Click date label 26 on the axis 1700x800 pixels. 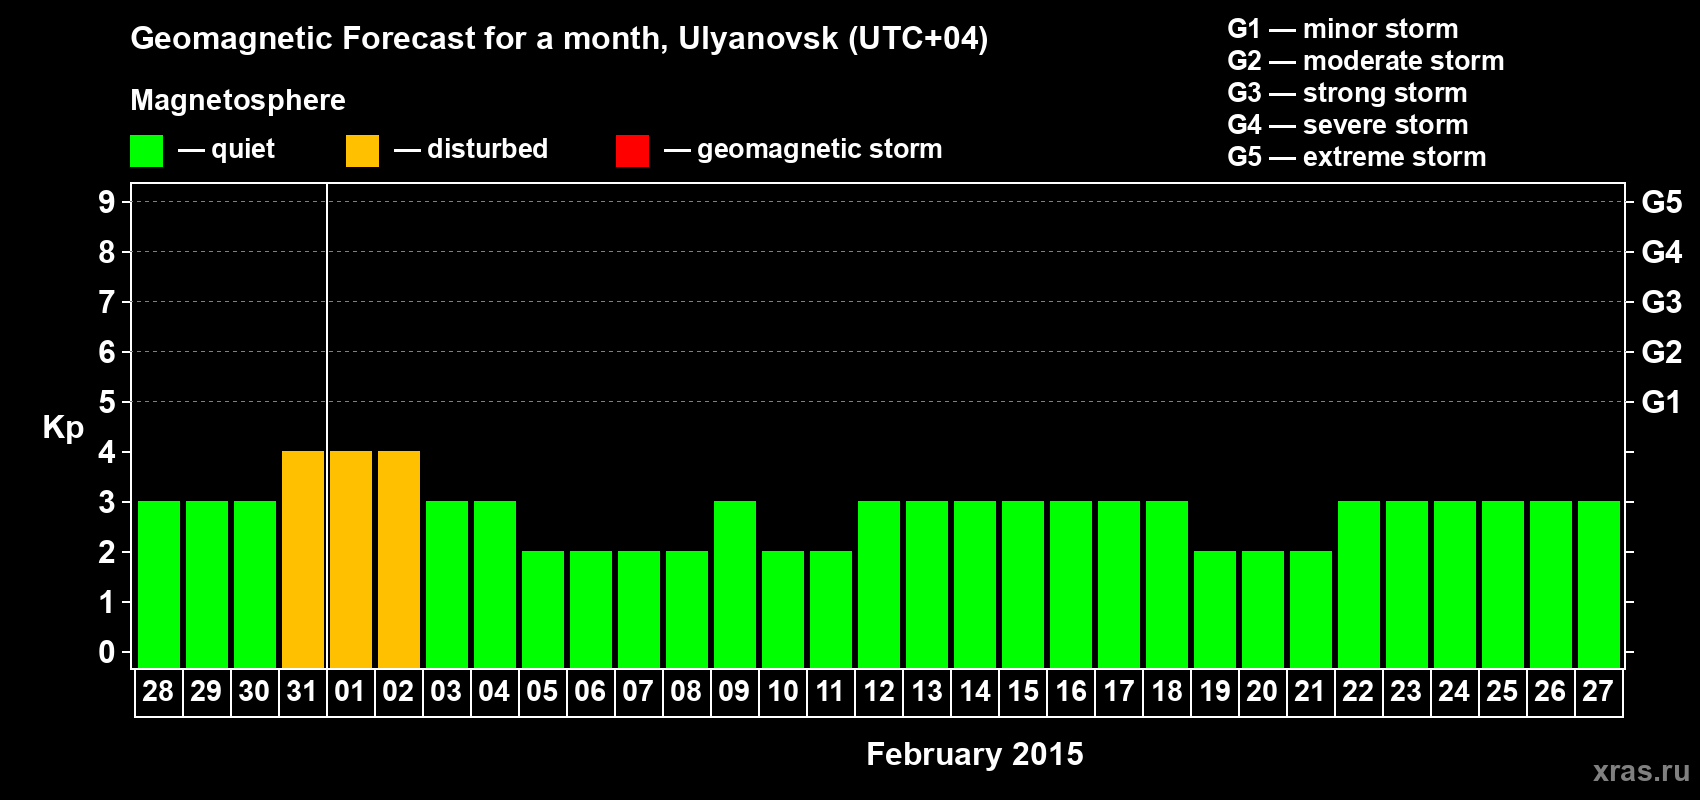(x=1550, y=692)
